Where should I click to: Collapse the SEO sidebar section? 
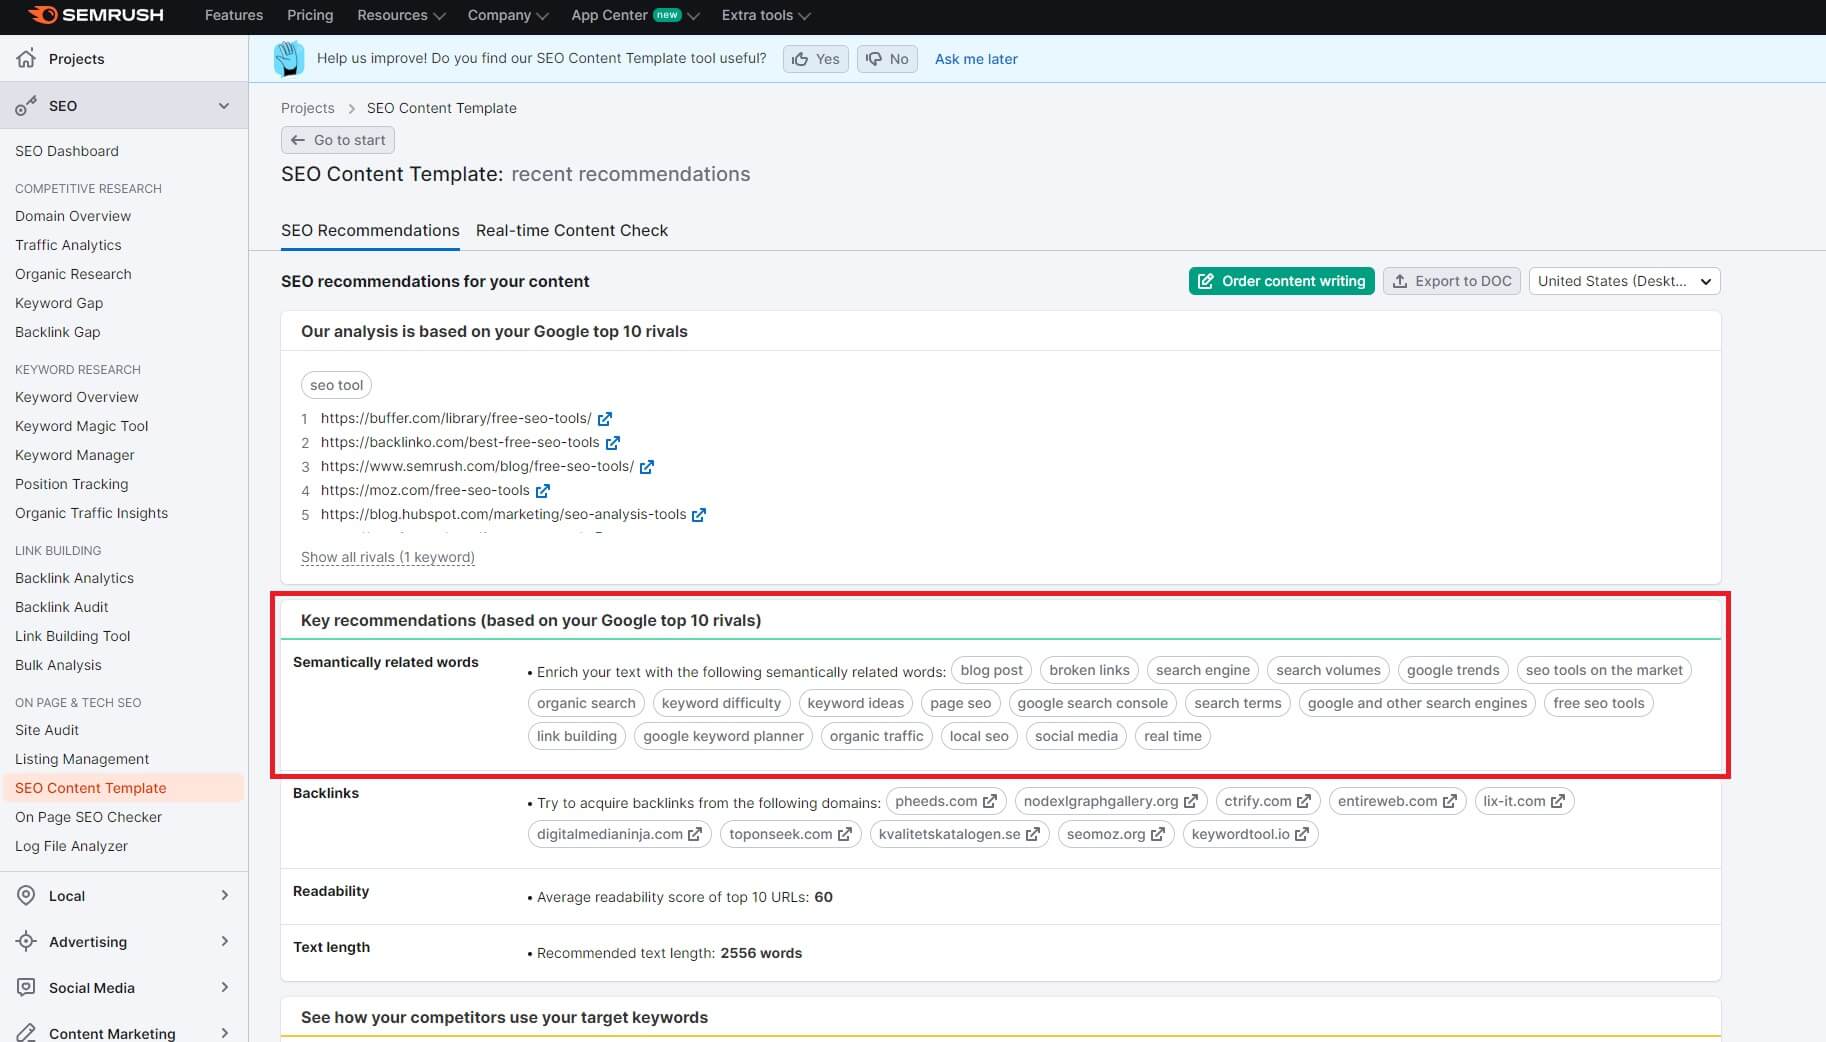pyautogui.click(x=224, y=106)
